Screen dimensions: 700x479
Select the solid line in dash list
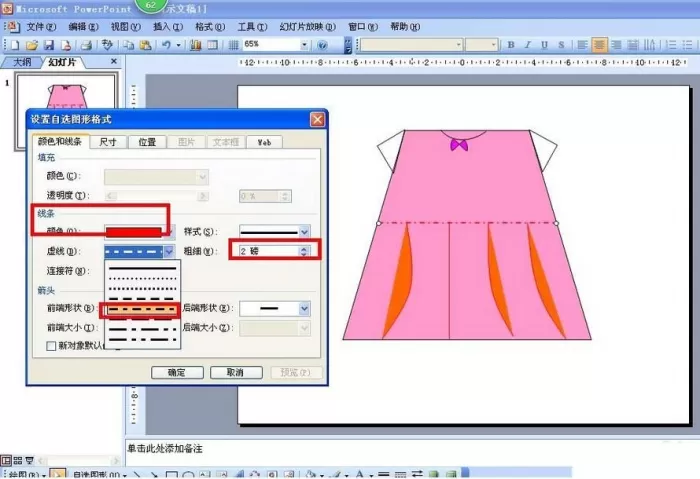(x=142, y=268)
